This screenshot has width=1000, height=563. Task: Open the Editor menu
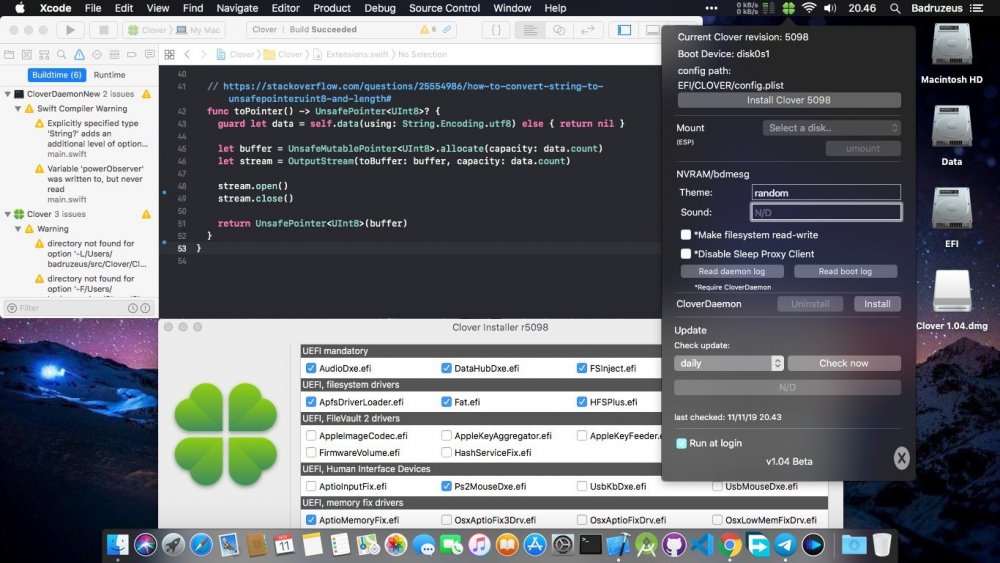pyautogui.click(x=285, y=8)
